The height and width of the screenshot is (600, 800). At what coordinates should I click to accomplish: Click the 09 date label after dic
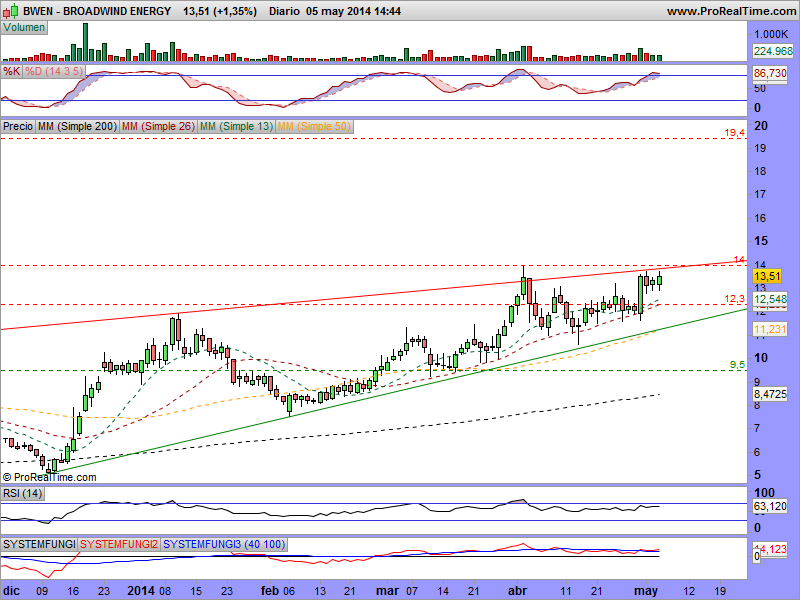coord(42,591)
